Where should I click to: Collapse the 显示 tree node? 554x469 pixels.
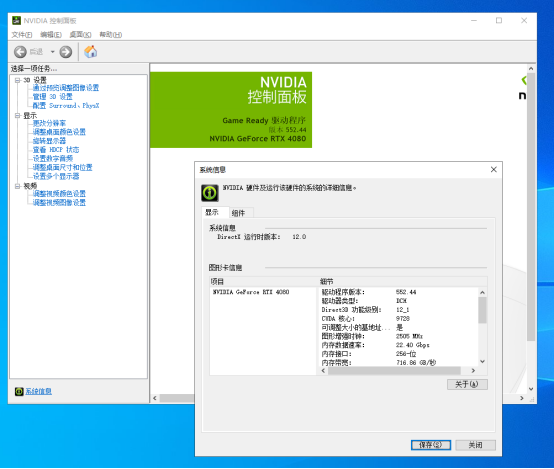(17, 116)
